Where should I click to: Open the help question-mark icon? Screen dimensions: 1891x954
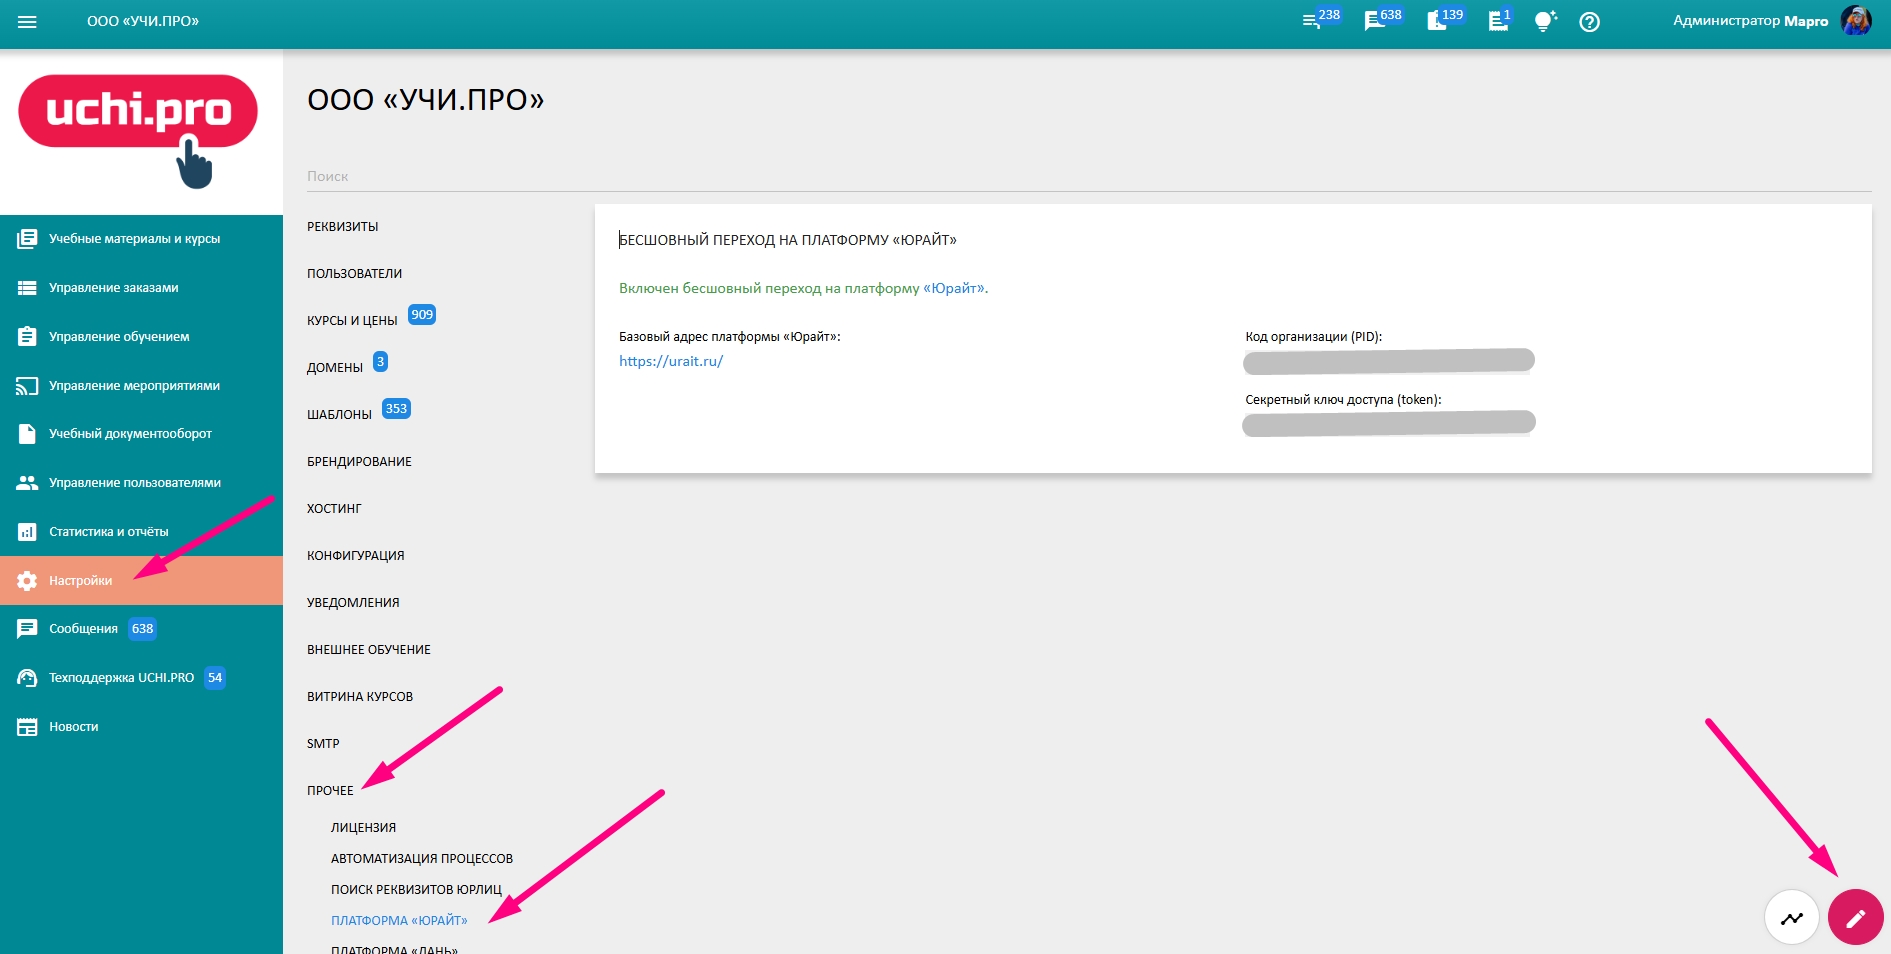(1589, 21)
